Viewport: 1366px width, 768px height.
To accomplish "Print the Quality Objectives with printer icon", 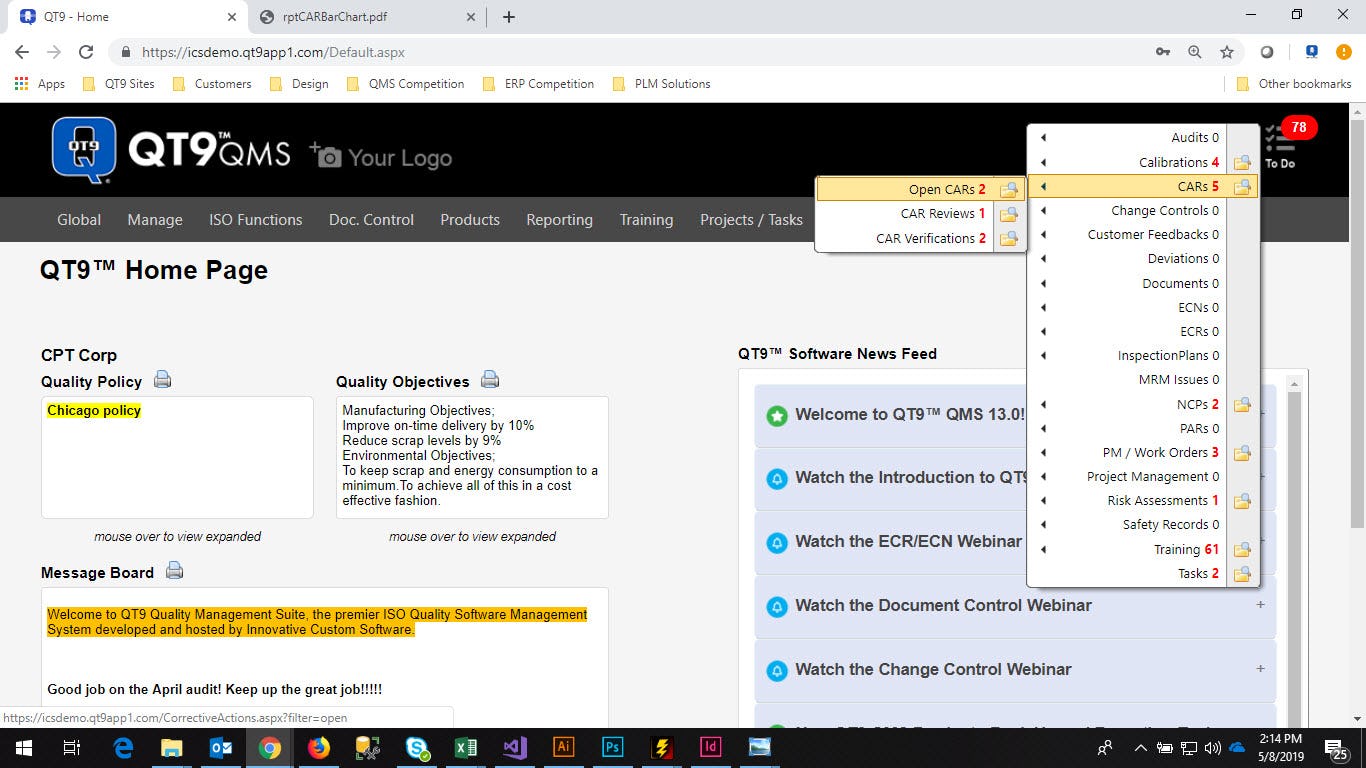I will pos(489,380).
